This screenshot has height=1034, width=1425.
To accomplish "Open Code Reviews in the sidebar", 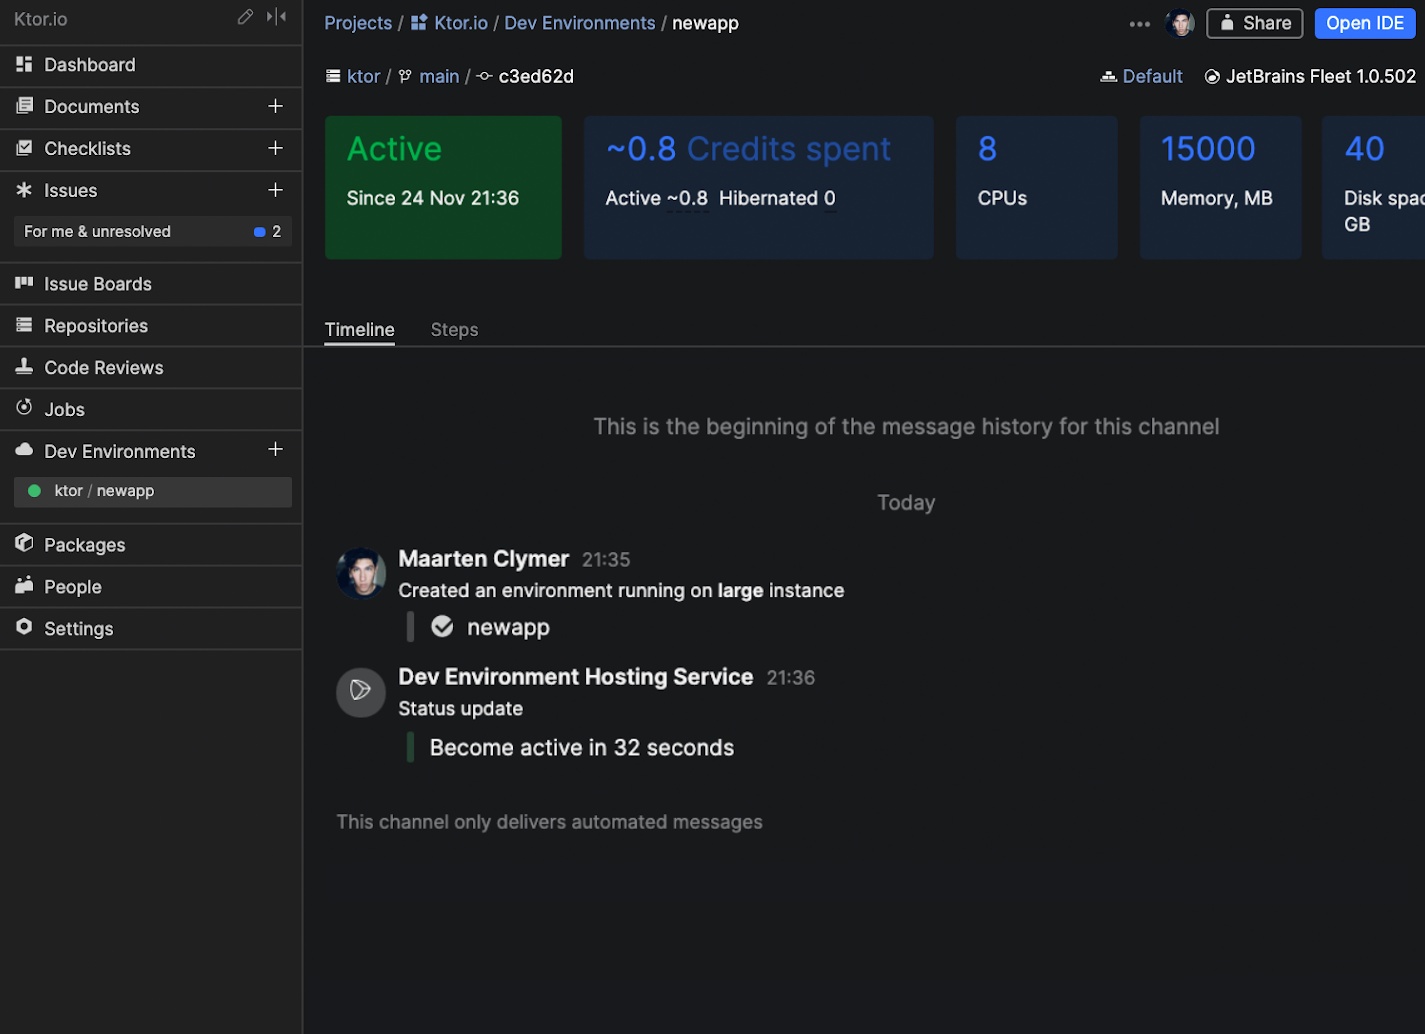I will pos(151,368).
